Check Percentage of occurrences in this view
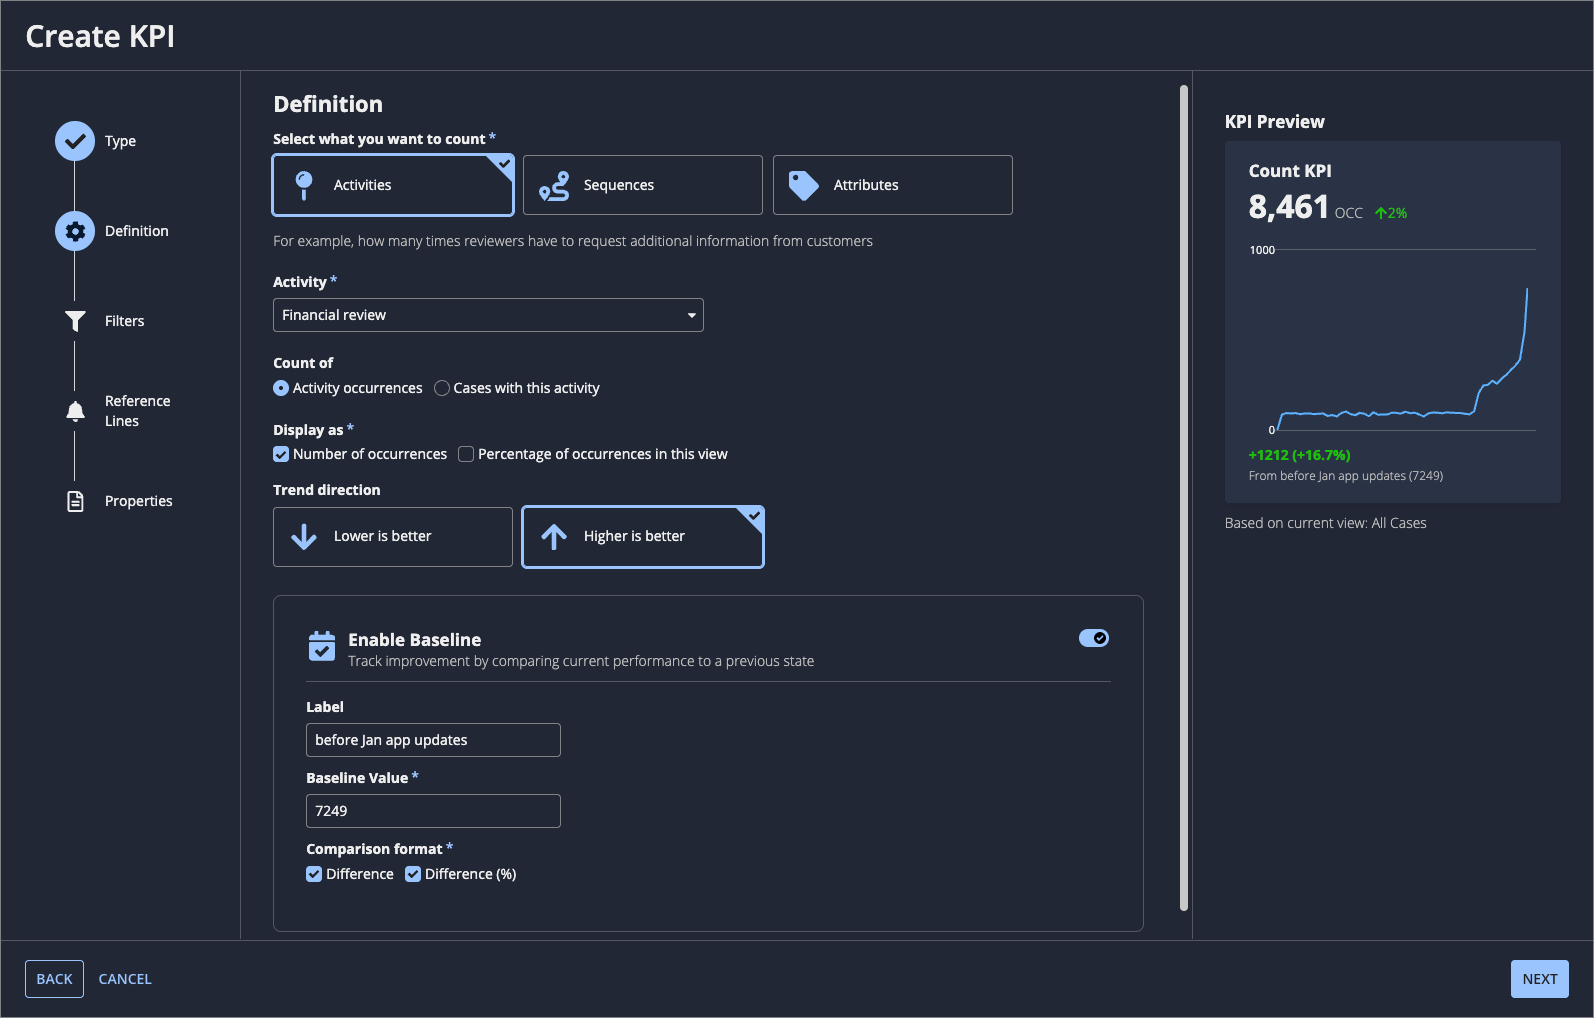This screenshot has height=1018, width=1594. tap(466, 454)
